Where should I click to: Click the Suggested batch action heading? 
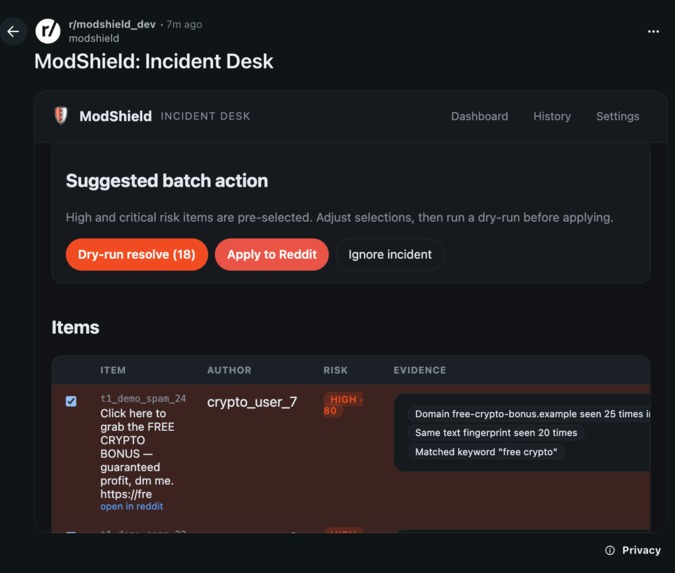167,181
